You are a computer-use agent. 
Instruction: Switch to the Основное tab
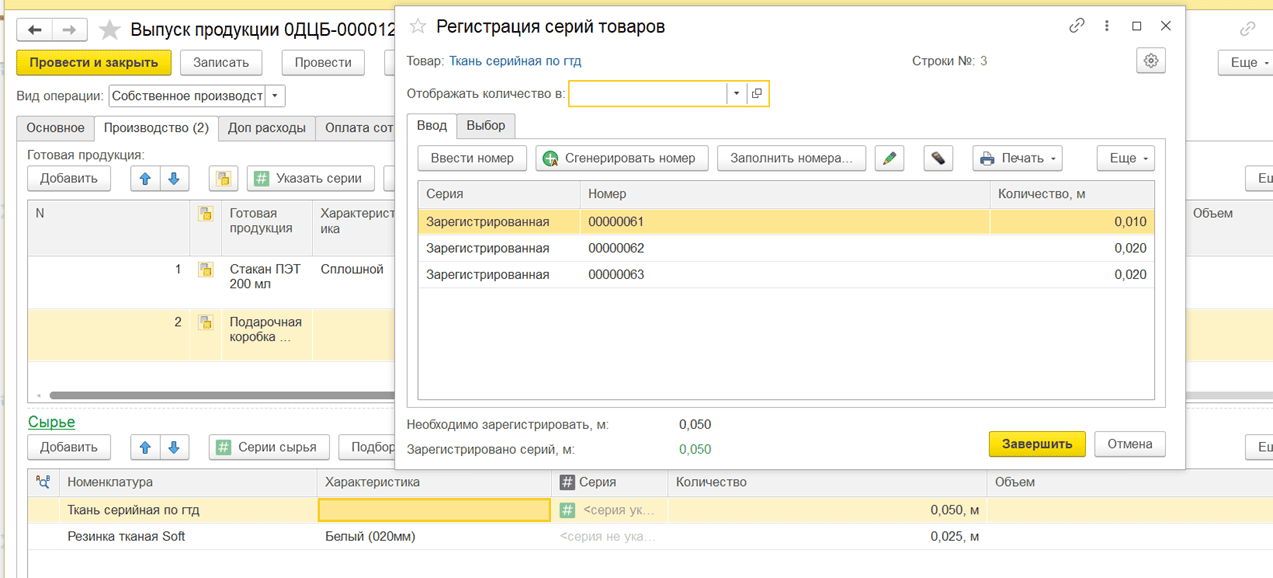(55, 128)
